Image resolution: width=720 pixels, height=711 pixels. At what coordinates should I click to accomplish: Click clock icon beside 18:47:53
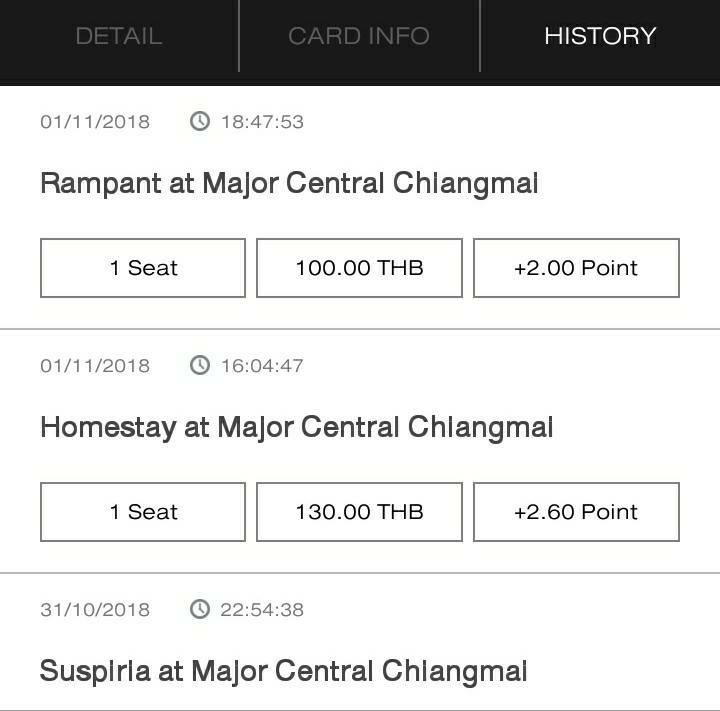(200, 122)
